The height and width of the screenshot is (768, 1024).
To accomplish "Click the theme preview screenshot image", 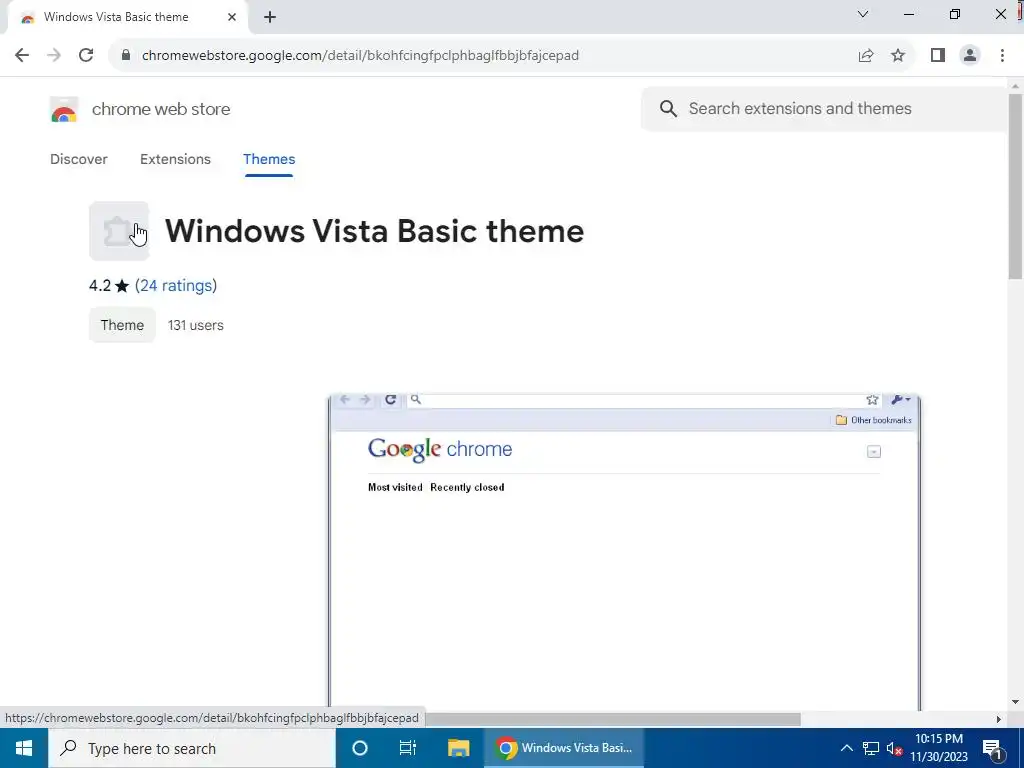I will point(624,552).
